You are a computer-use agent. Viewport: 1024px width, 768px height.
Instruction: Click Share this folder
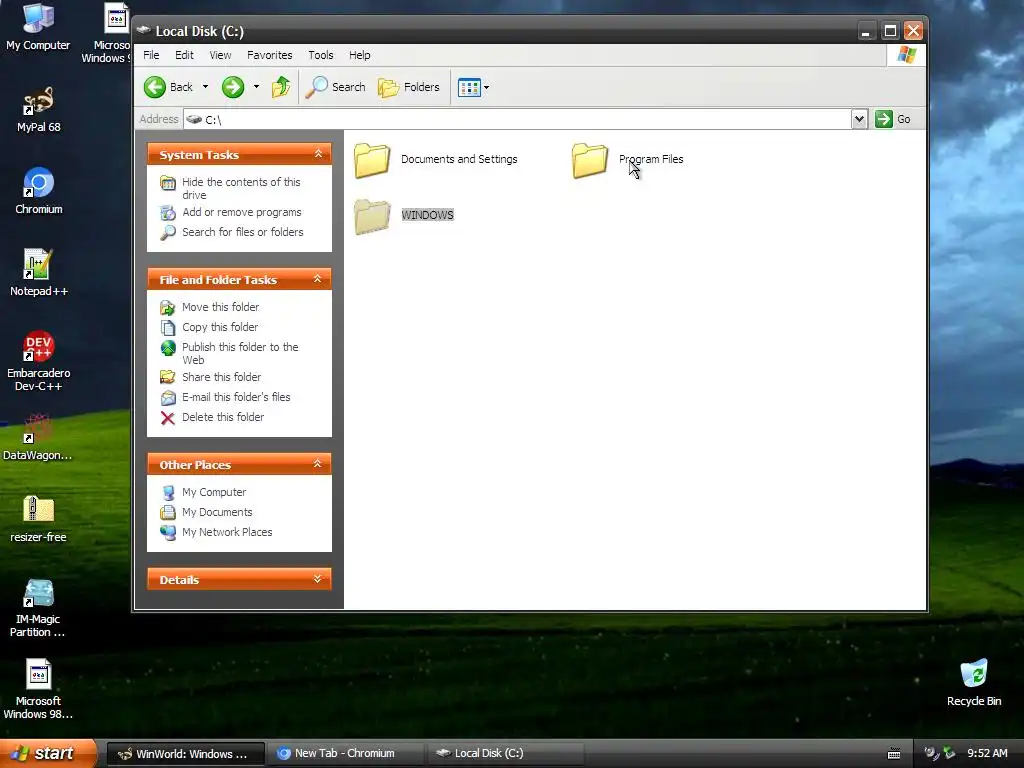click(x=221, y=377)
